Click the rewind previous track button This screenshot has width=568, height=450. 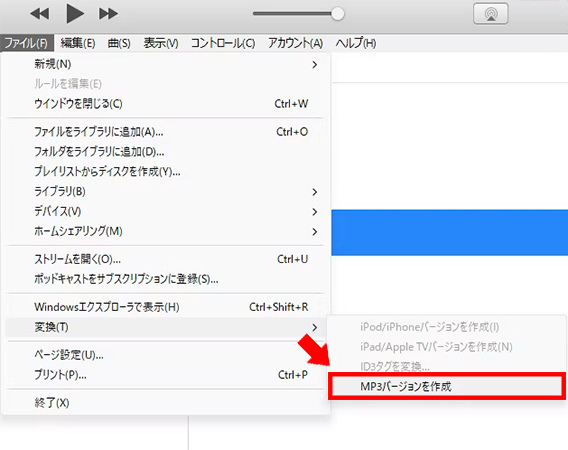40,14
